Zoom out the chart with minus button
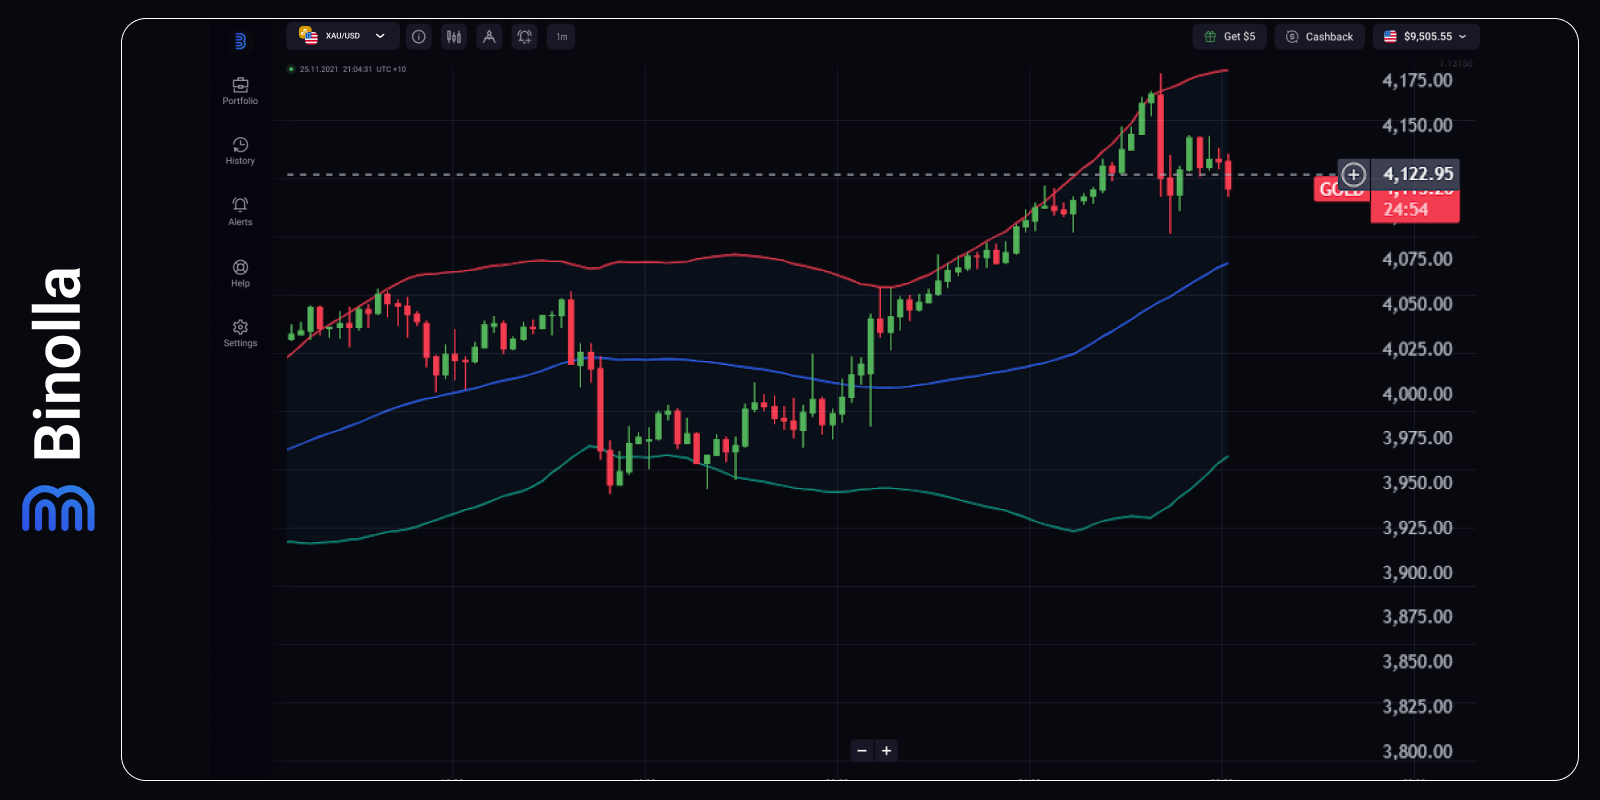 click(862, 751)
